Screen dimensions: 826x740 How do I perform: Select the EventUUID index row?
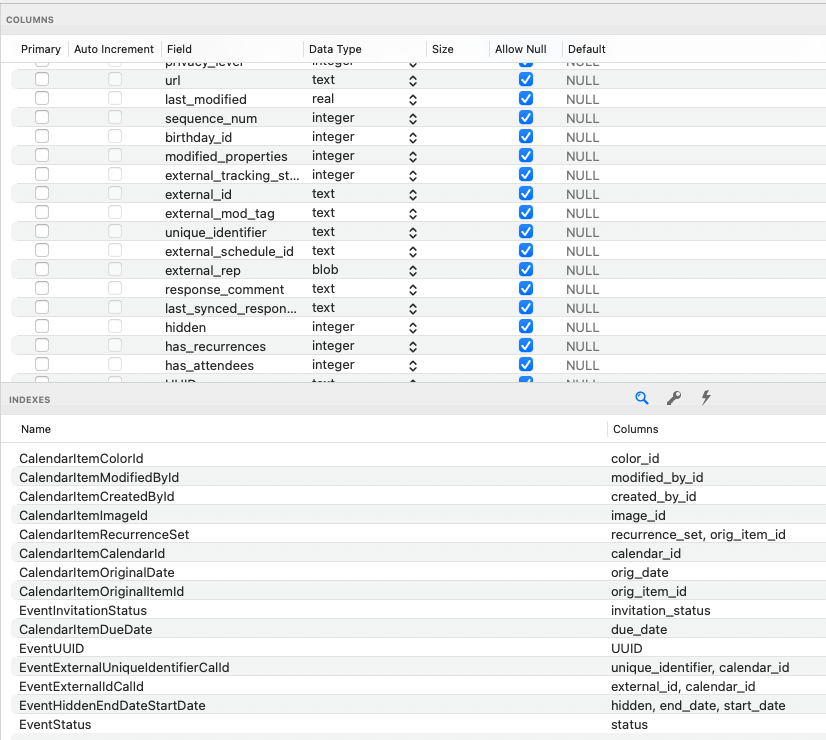click(x=52, y=648)
